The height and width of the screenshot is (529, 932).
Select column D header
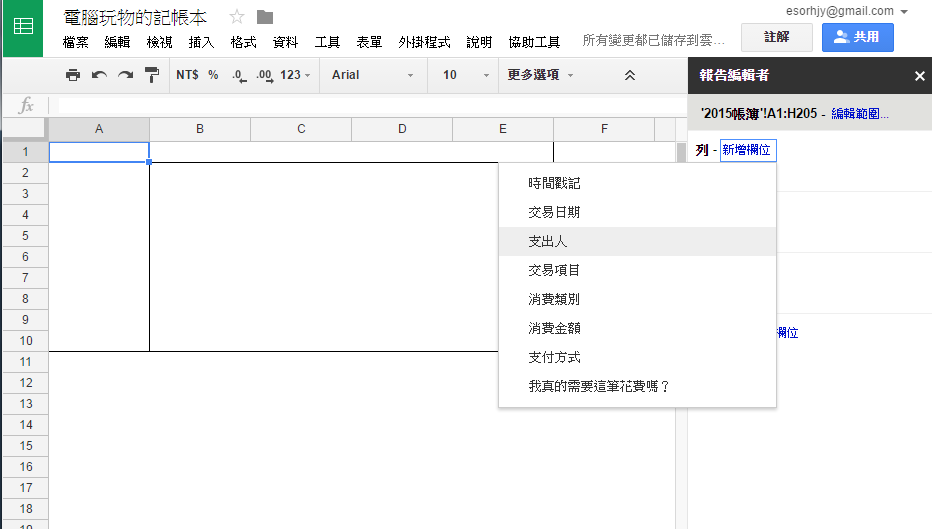click(402, 129)
